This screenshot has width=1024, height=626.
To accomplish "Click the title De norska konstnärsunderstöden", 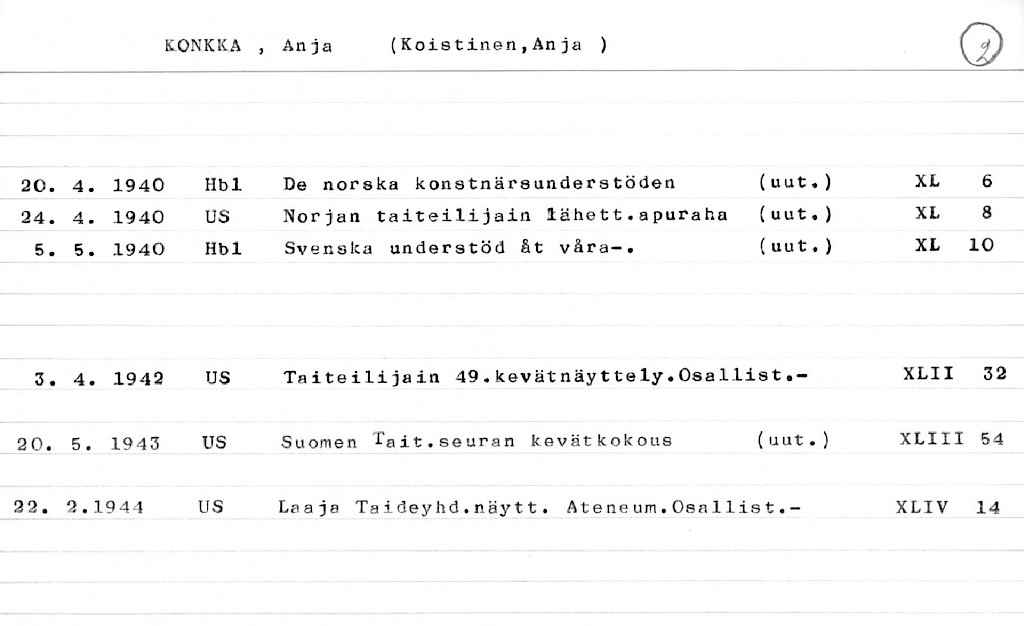I will point(479,183).
